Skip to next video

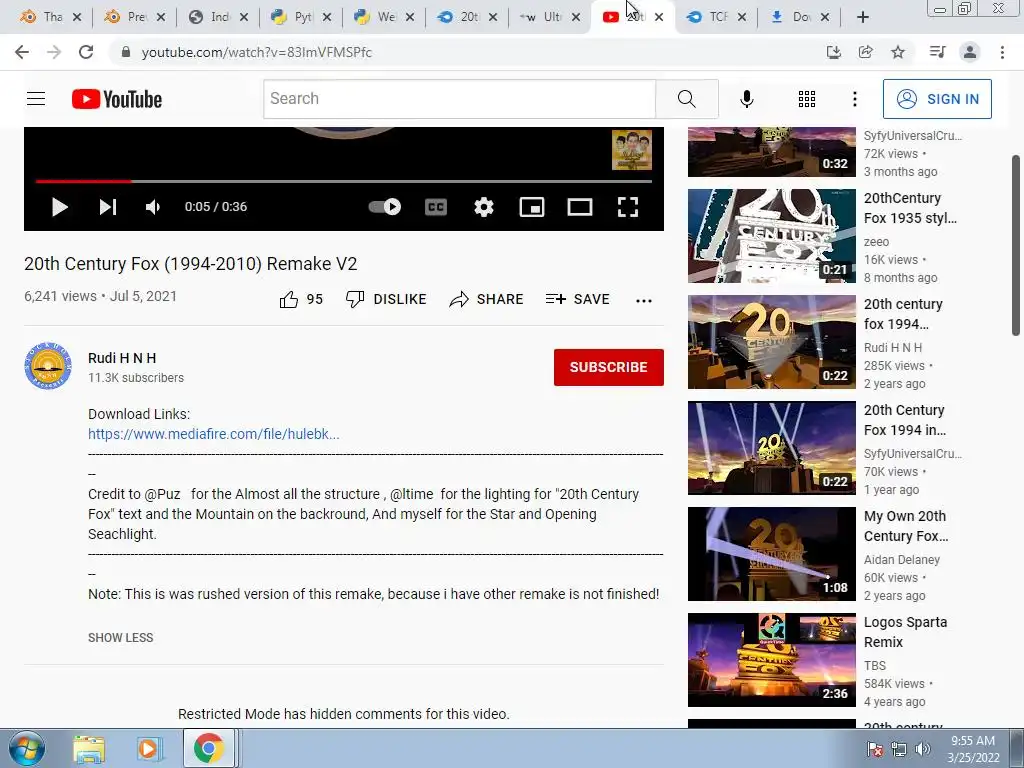(x=108, y=207)
